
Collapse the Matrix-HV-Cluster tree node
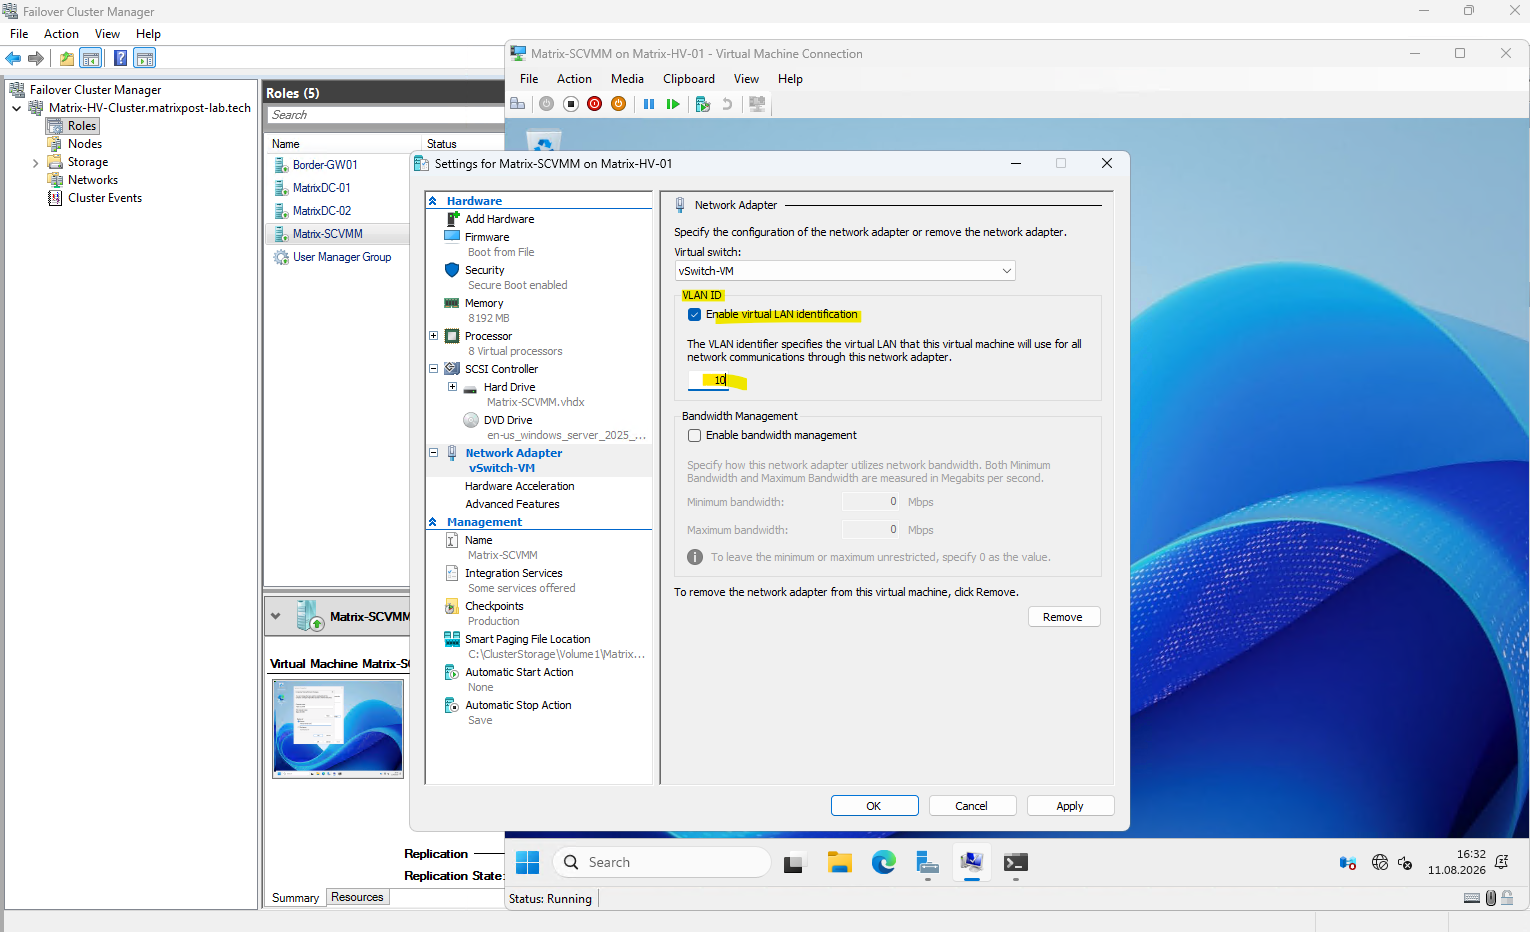(16, 108)
